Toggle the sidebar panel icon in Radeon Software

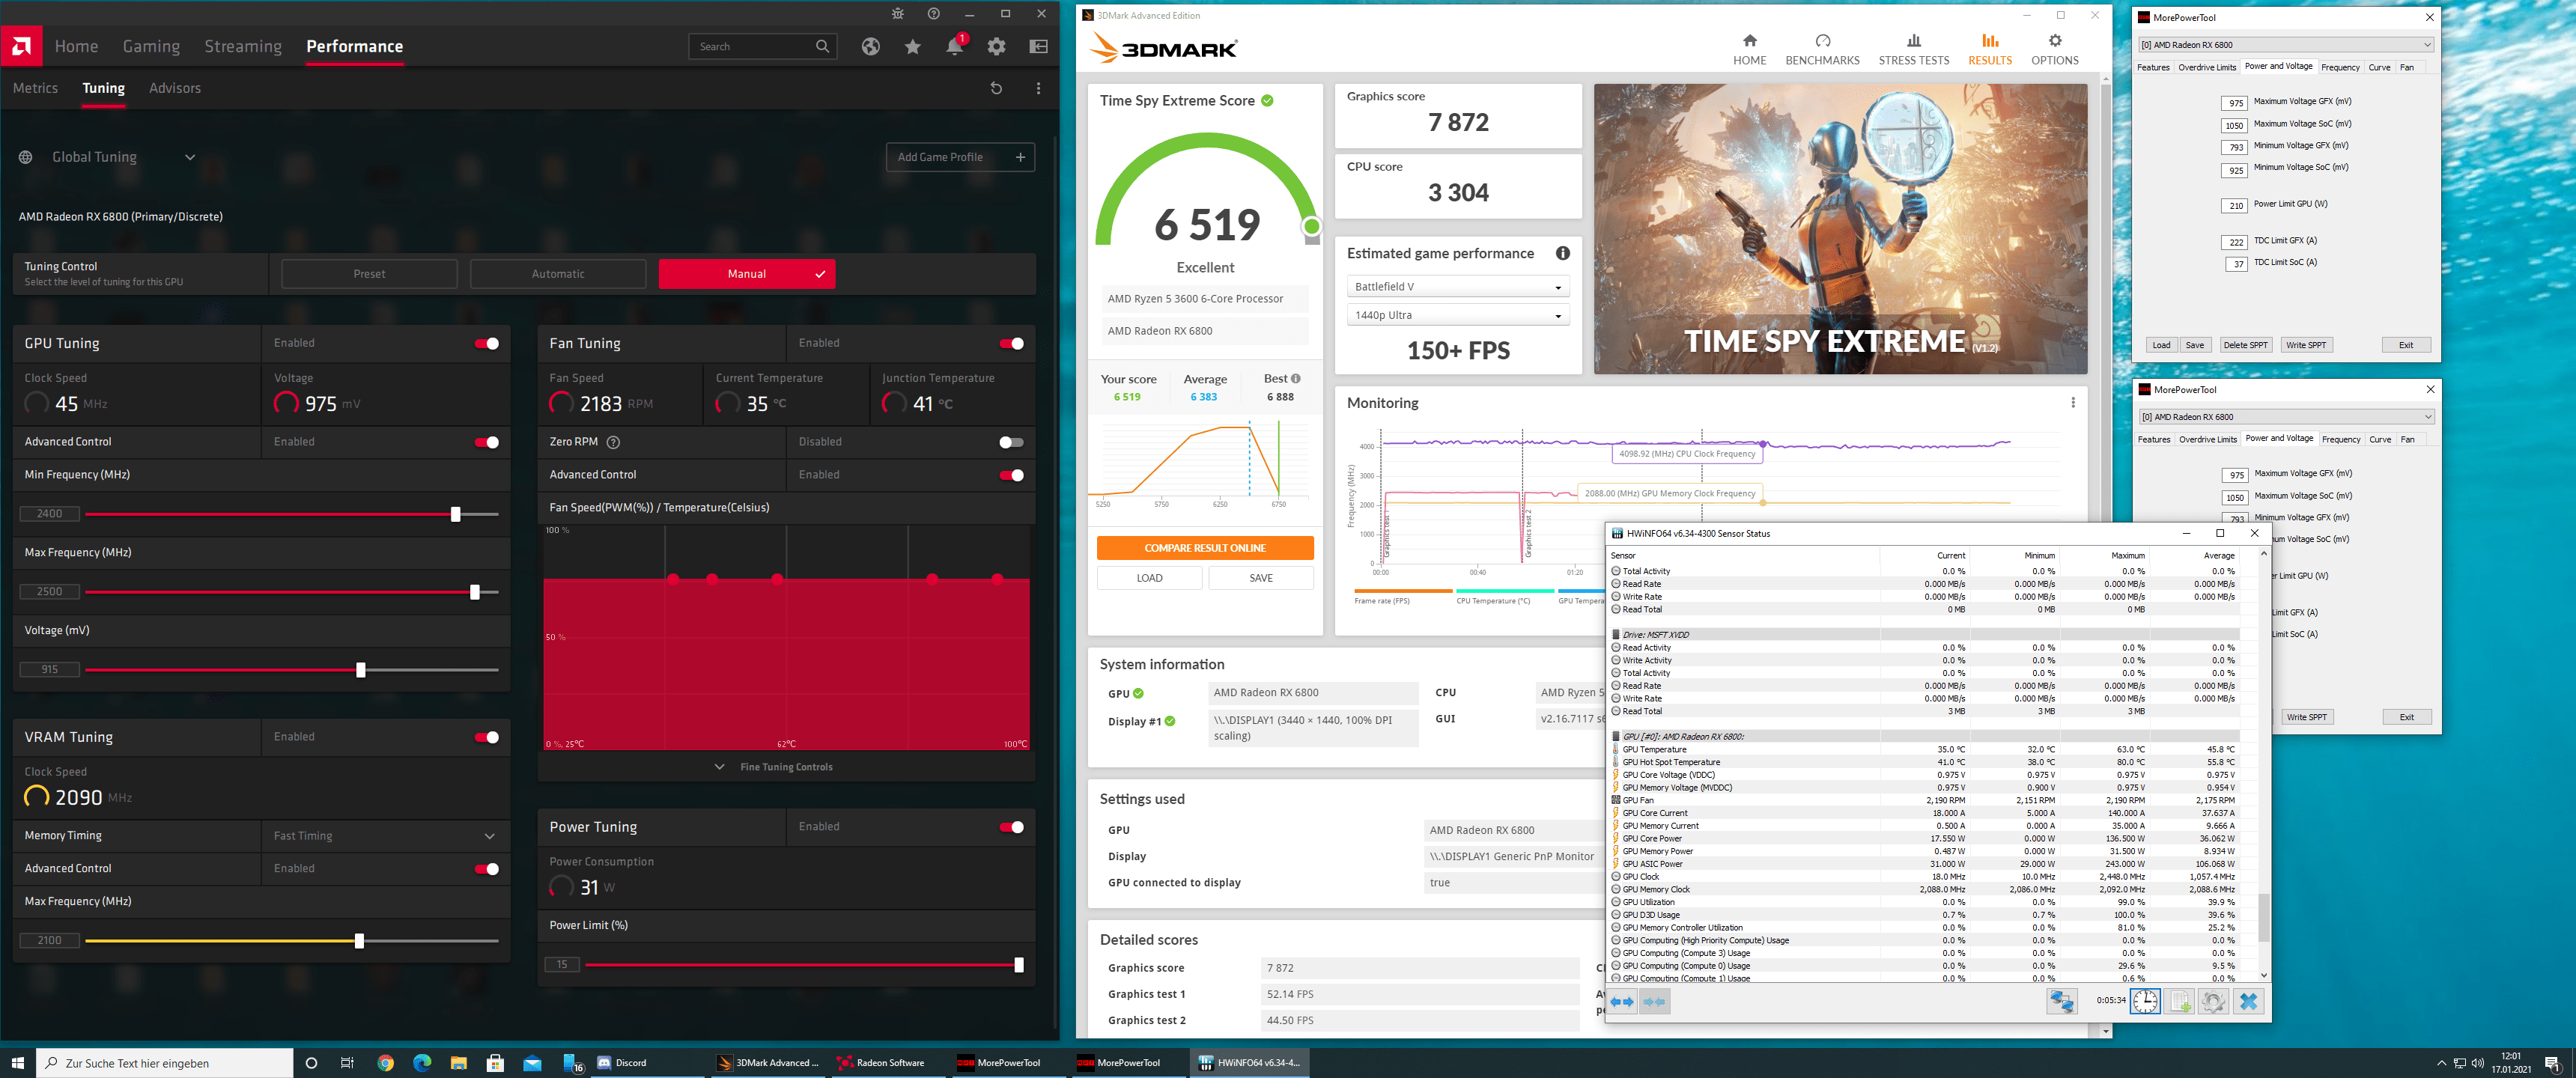tap(1039, 47)
